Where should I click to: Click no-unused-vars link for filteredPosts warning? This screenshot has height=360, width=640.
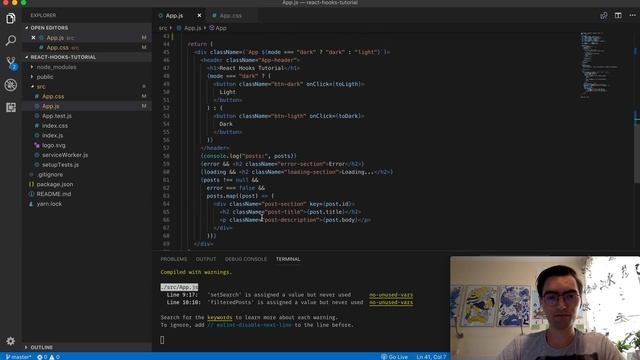pyautogui.click(x=391, y=302)
